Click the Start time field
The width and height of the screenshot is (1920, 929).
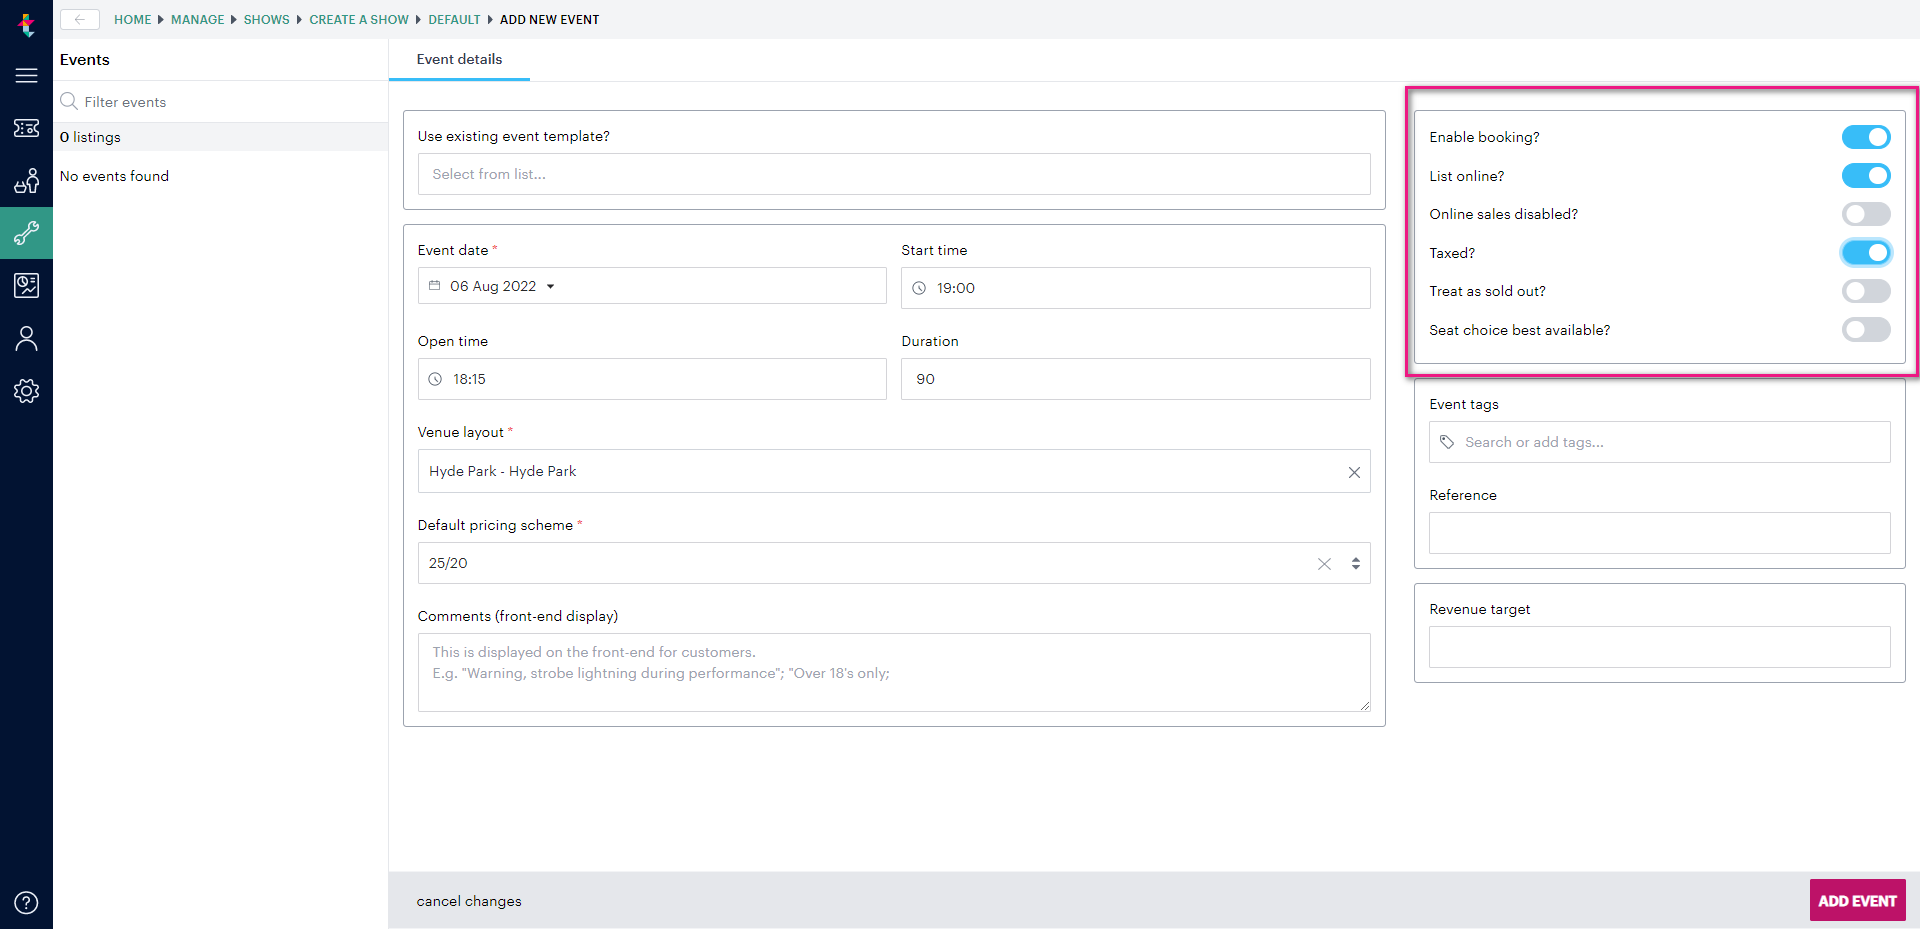click(x=1135, y=288)
